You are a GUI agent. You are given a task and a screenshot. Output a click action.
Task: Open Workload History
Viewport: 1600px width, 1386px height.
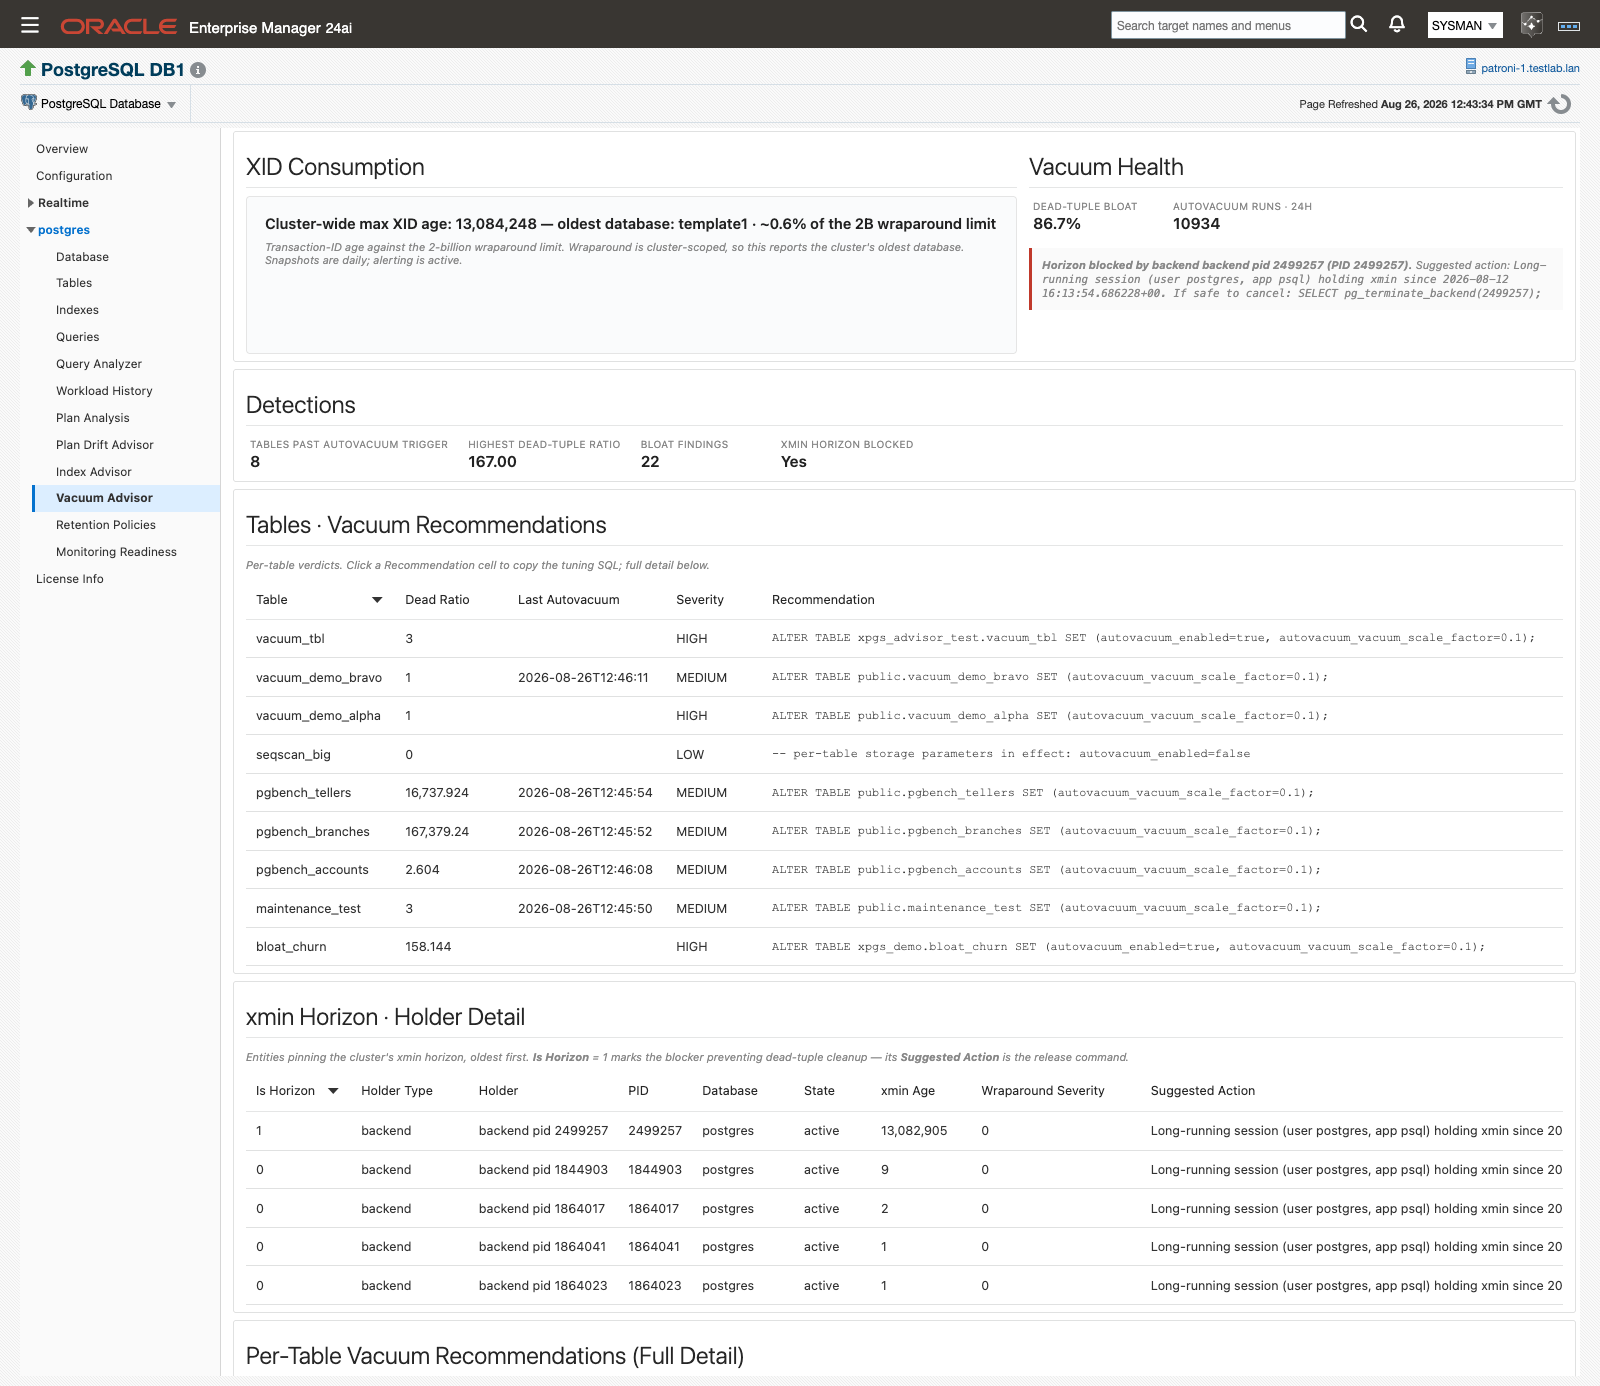pos(104,391)
